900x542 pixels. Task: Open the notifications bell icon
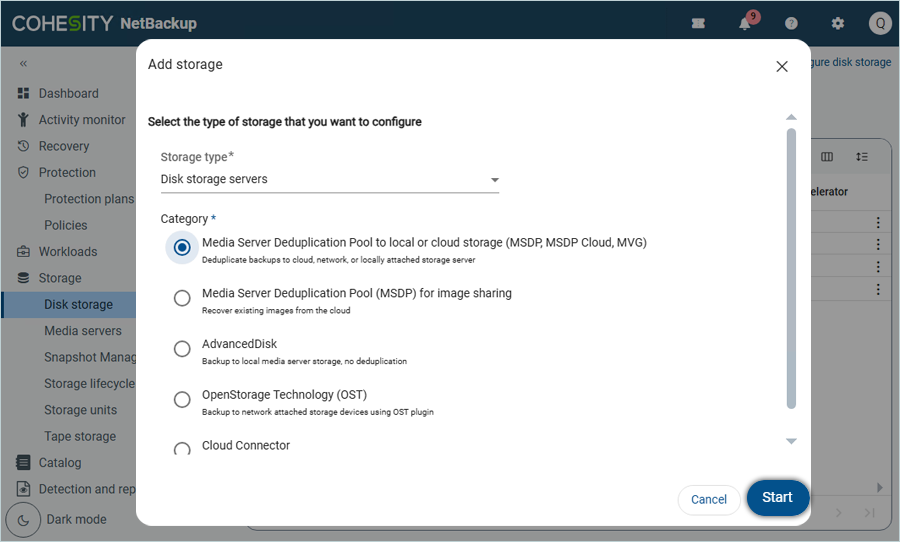(x=745, y=24)
